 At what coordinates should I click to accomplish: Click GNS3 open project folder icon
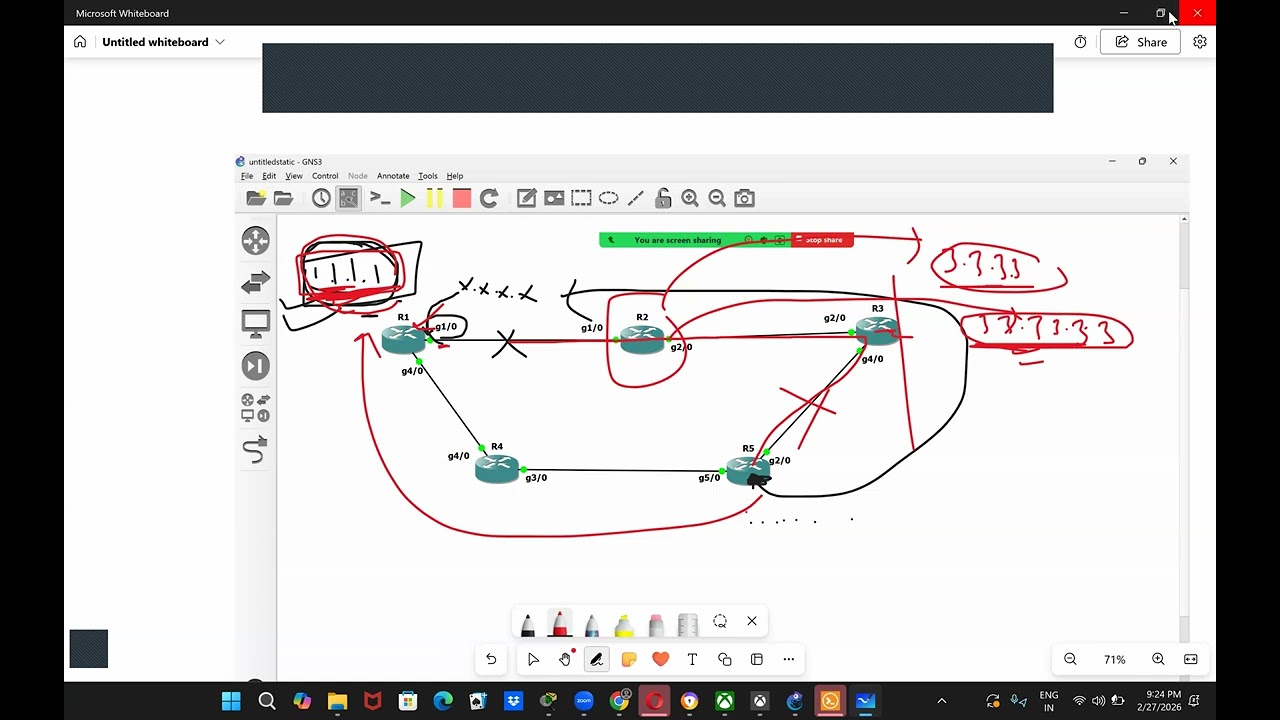pyautogui.click(x=283, y=198)
